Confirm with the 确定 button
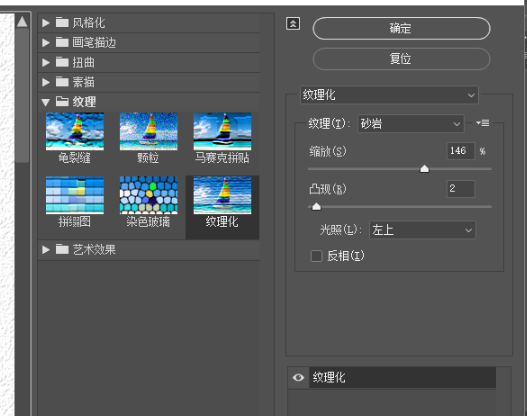 (x=401, y=29)
